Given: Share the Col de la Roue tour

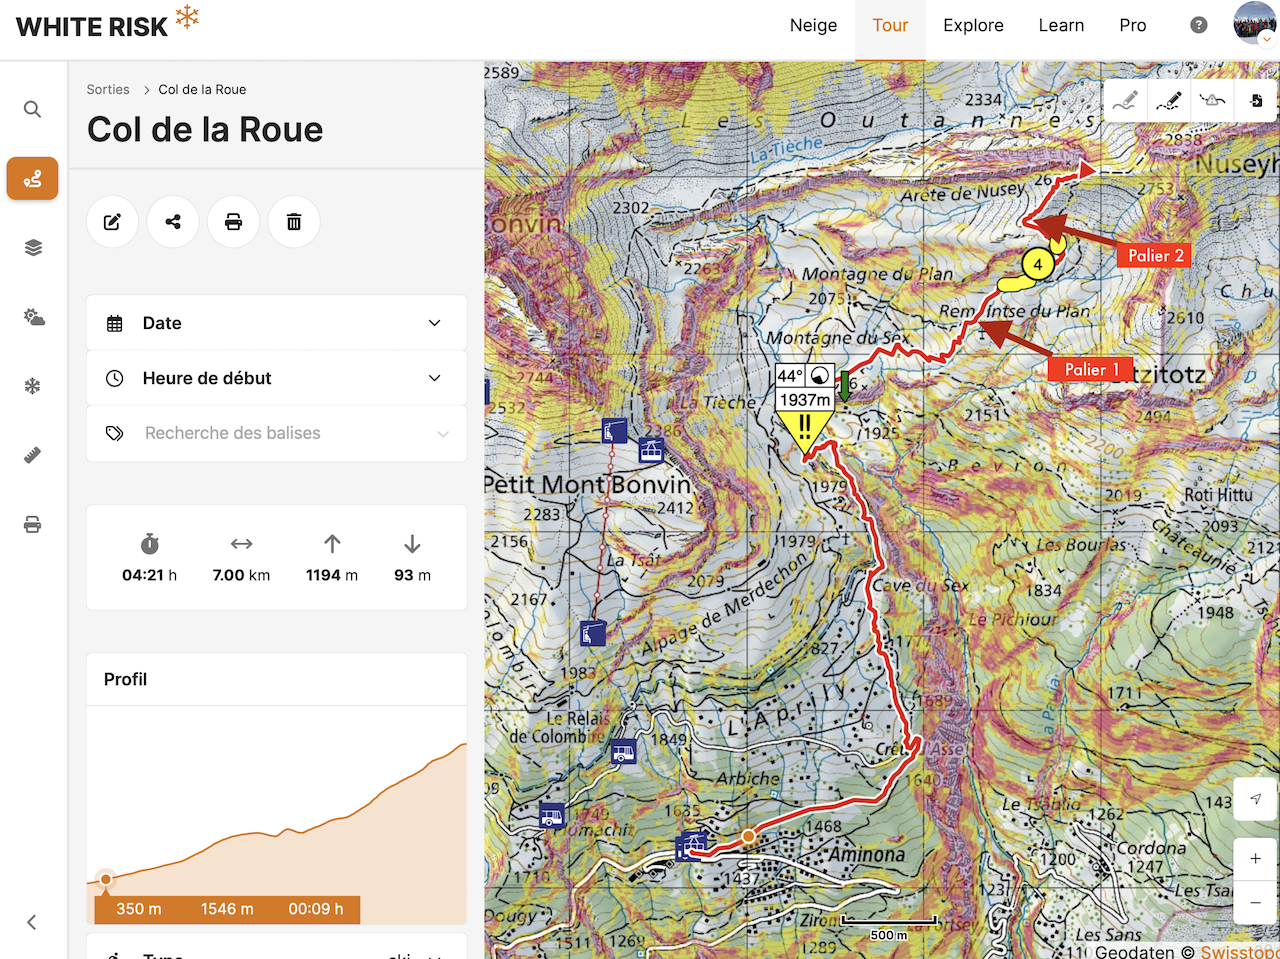Looking at the screenshot, I should pyautogui.click(x=173, y=222).
